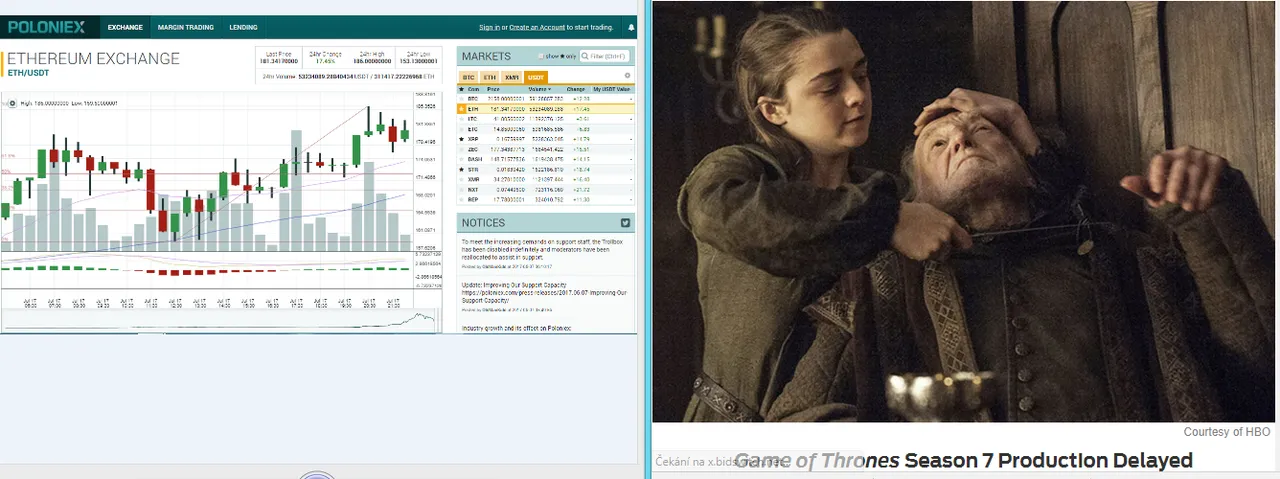1280x479 pixels.
Task: Click the 'Courtesy of HBO' caption
Action: point(1227,432)
